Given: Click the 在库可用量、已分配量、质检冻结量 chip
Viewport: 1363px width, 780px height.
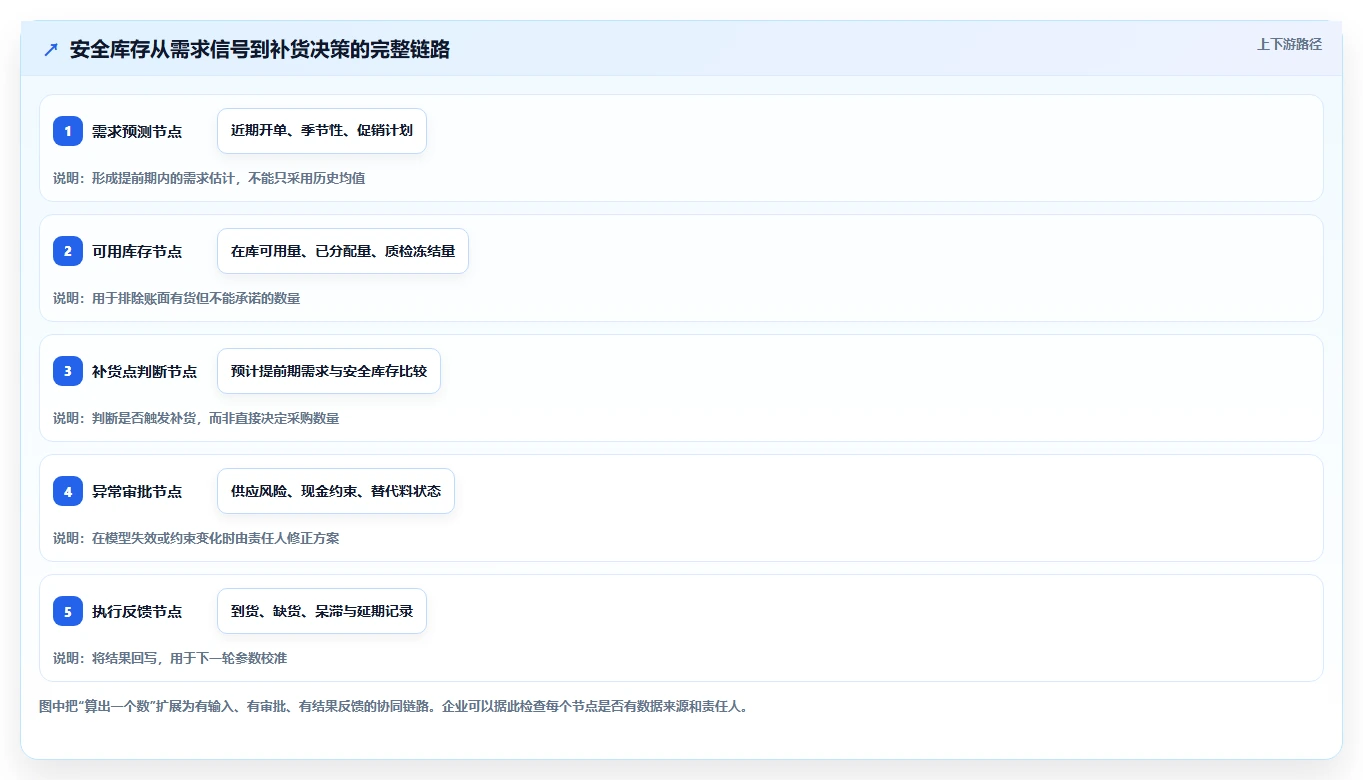Looking at the screenshot, I should (343, 251).
